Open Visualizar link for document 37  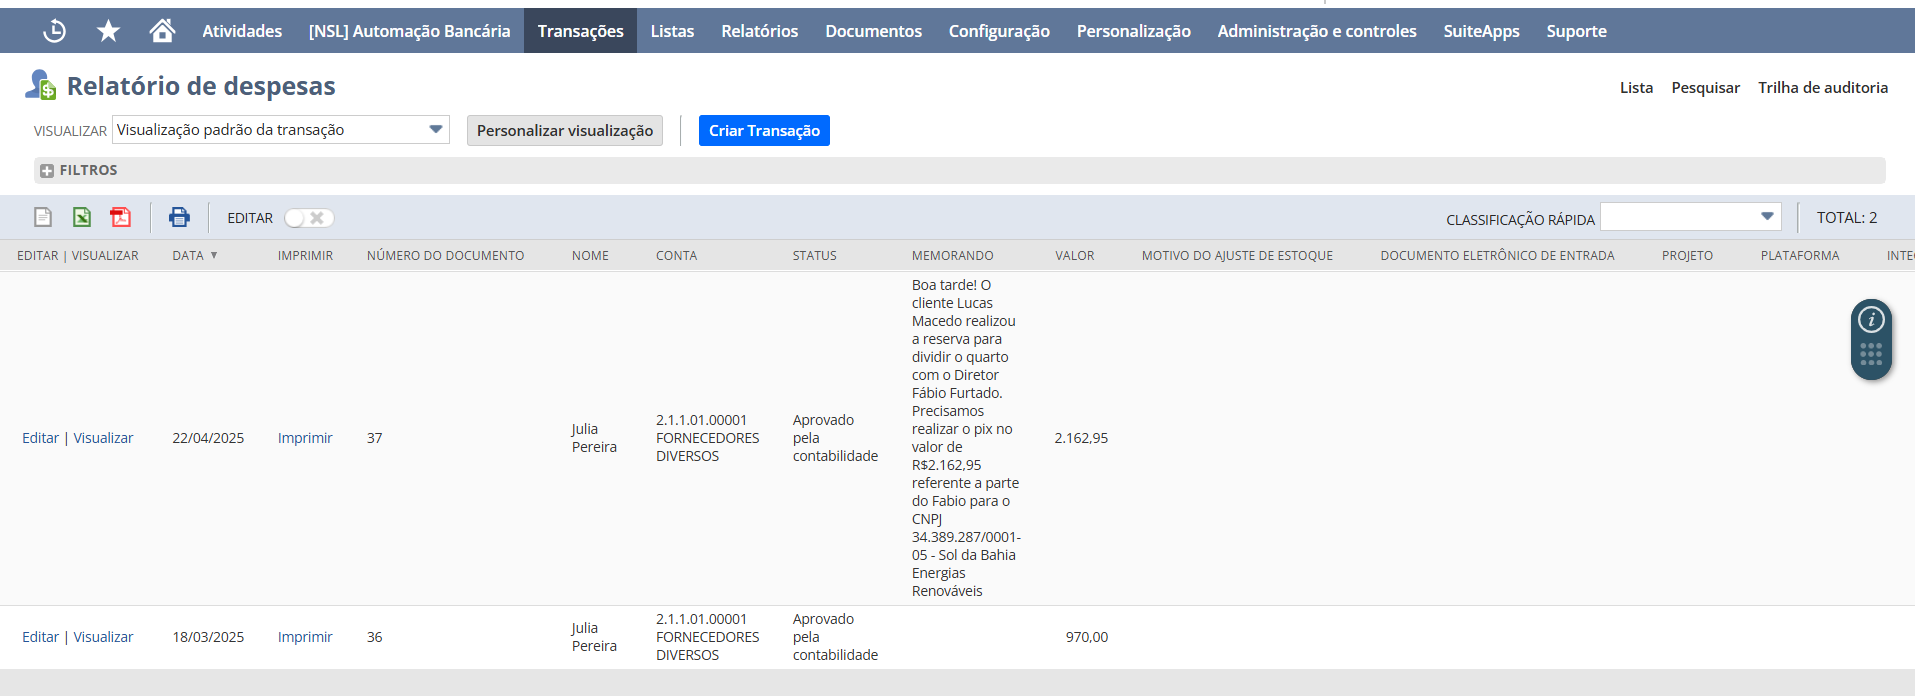103,438
